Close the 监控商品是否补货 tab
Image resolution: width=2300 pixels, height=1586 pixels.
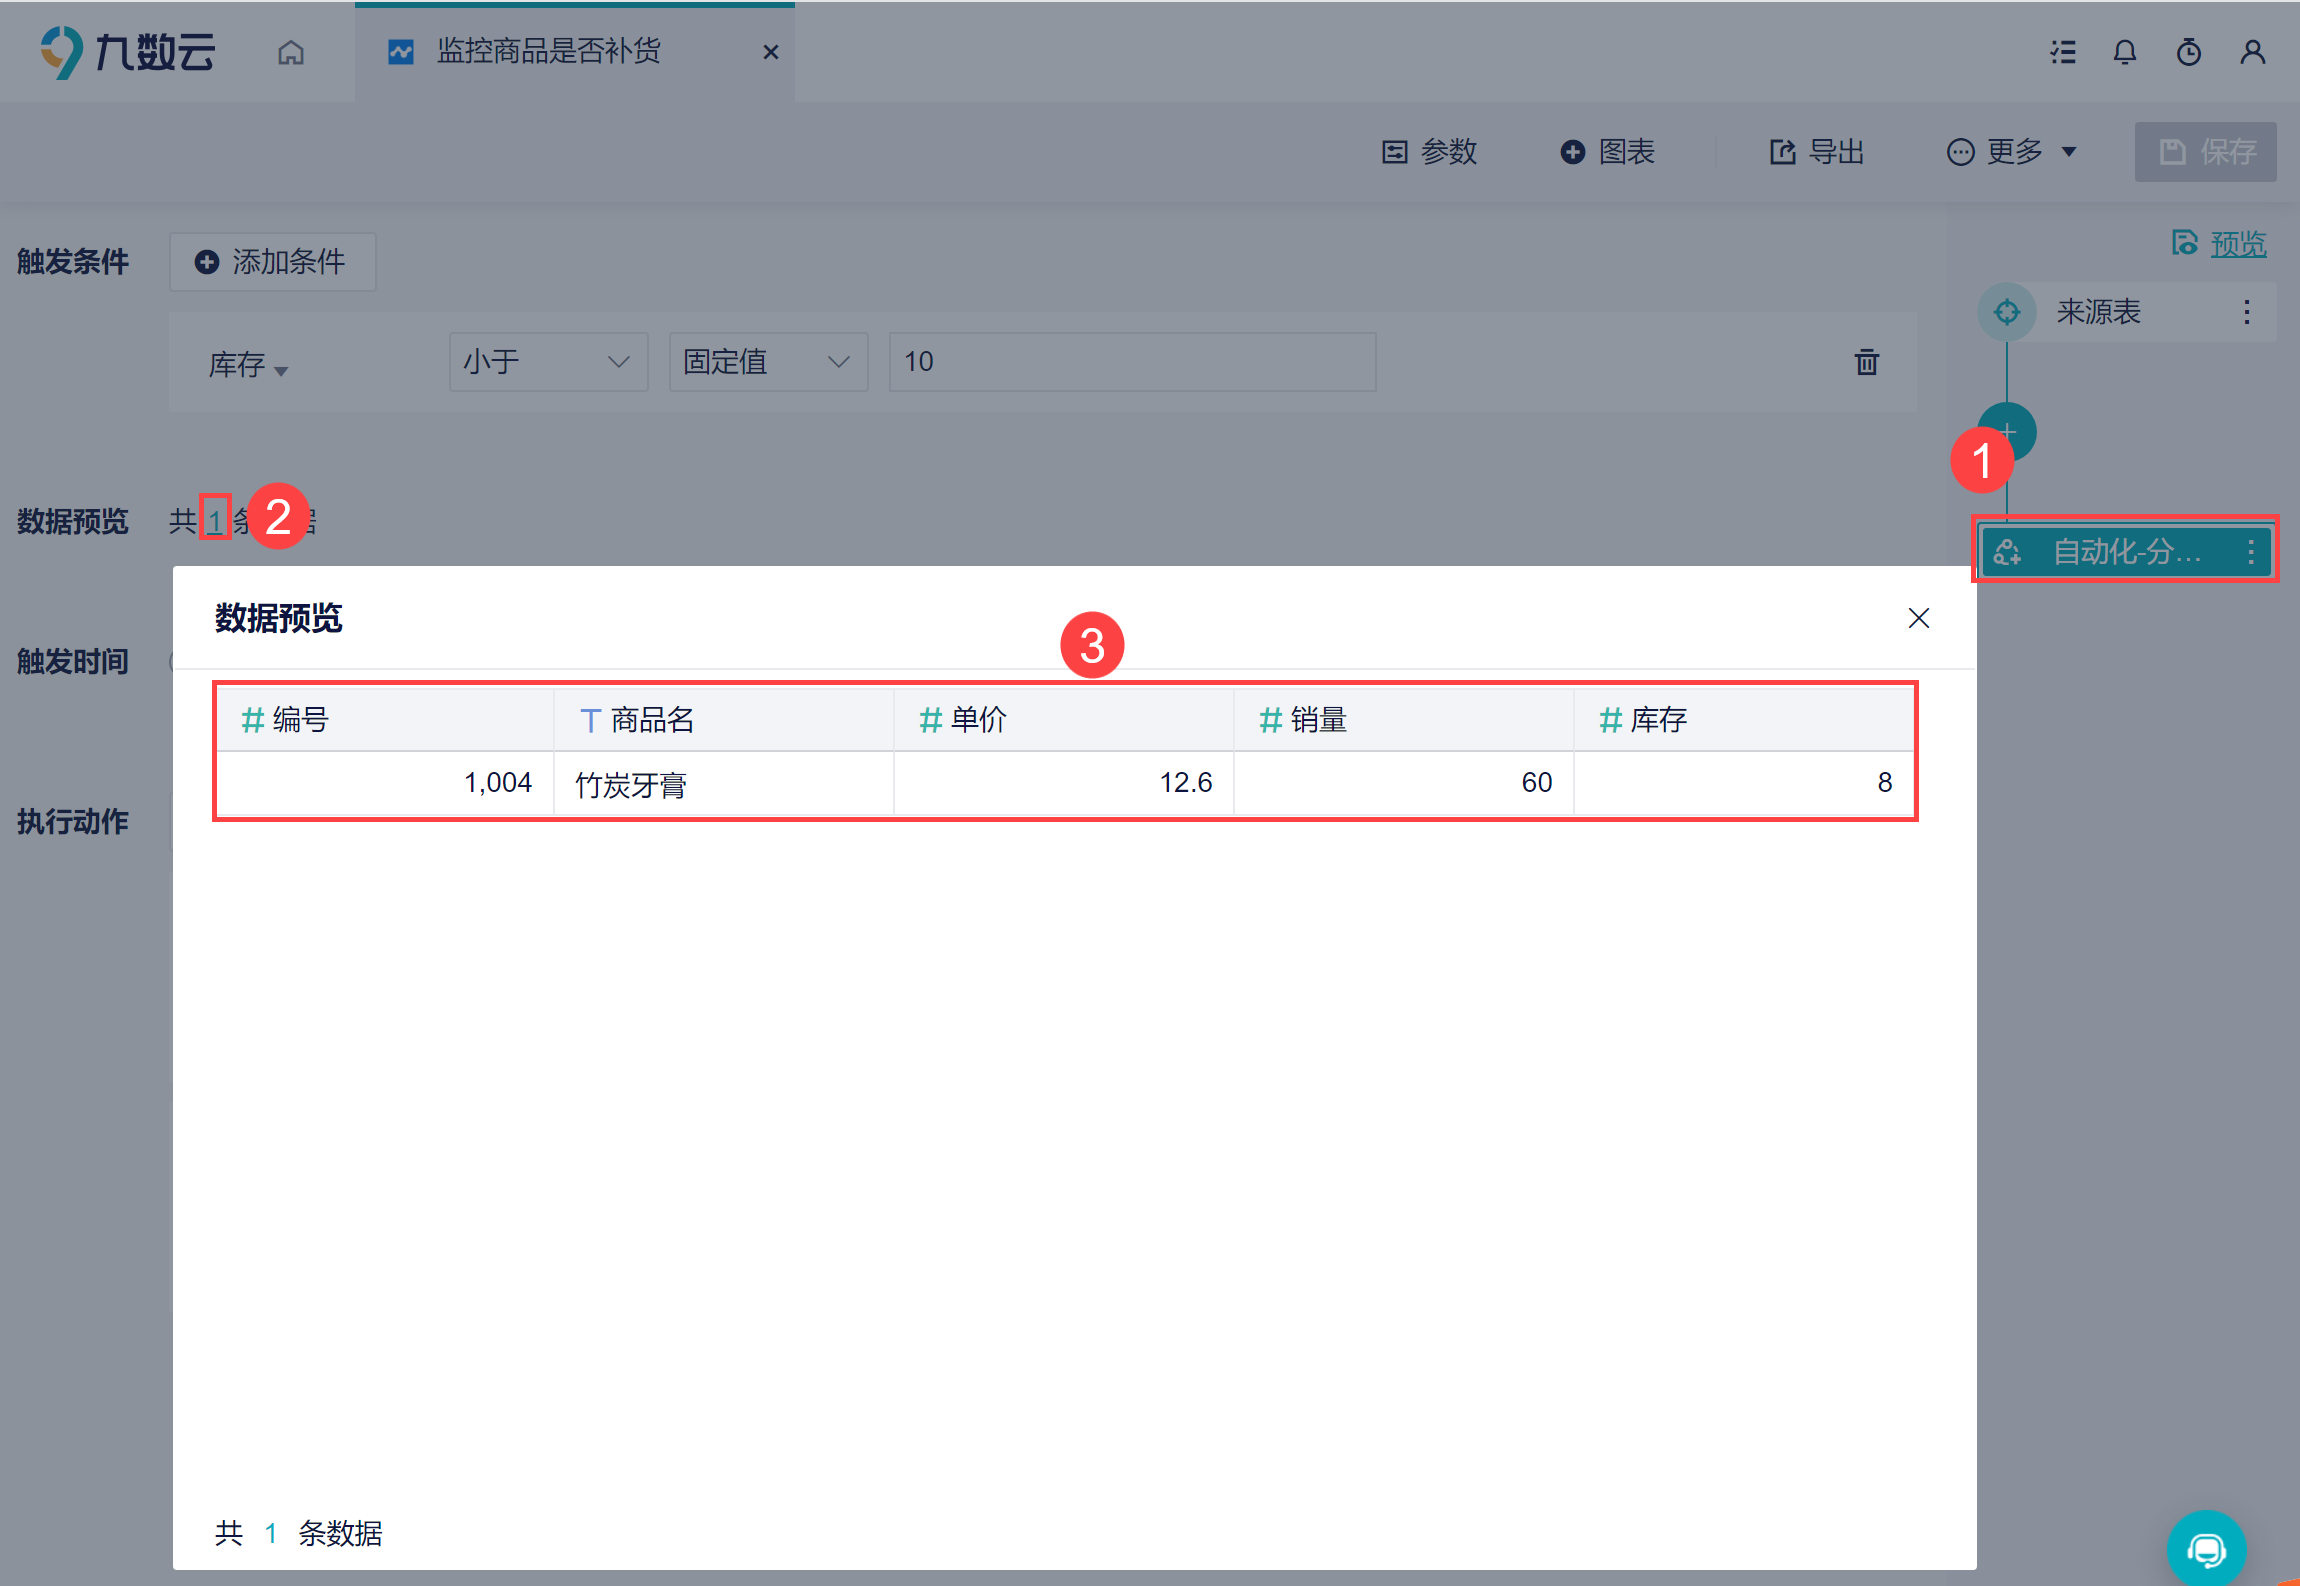(x=771, y=52)
